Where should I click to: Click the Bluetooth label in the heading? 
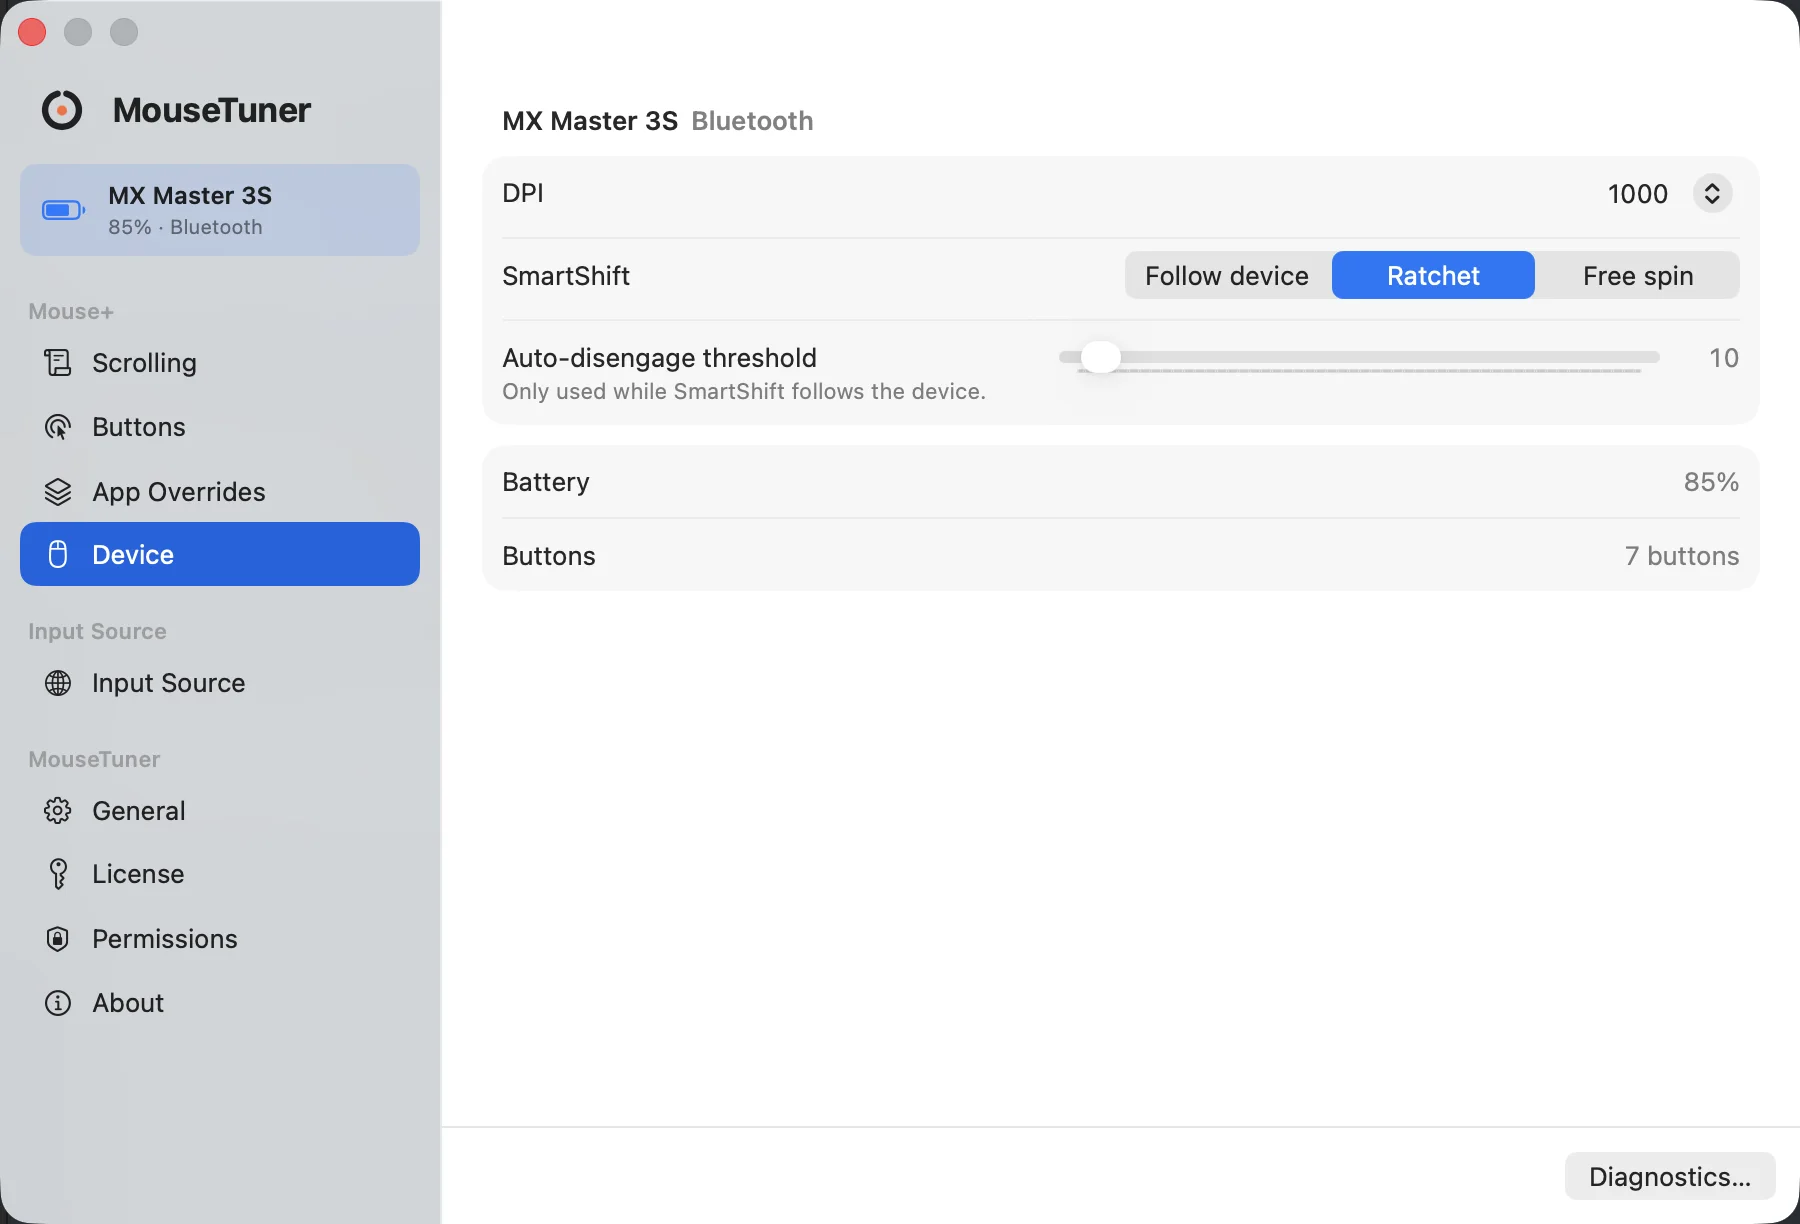pos(752,121)
